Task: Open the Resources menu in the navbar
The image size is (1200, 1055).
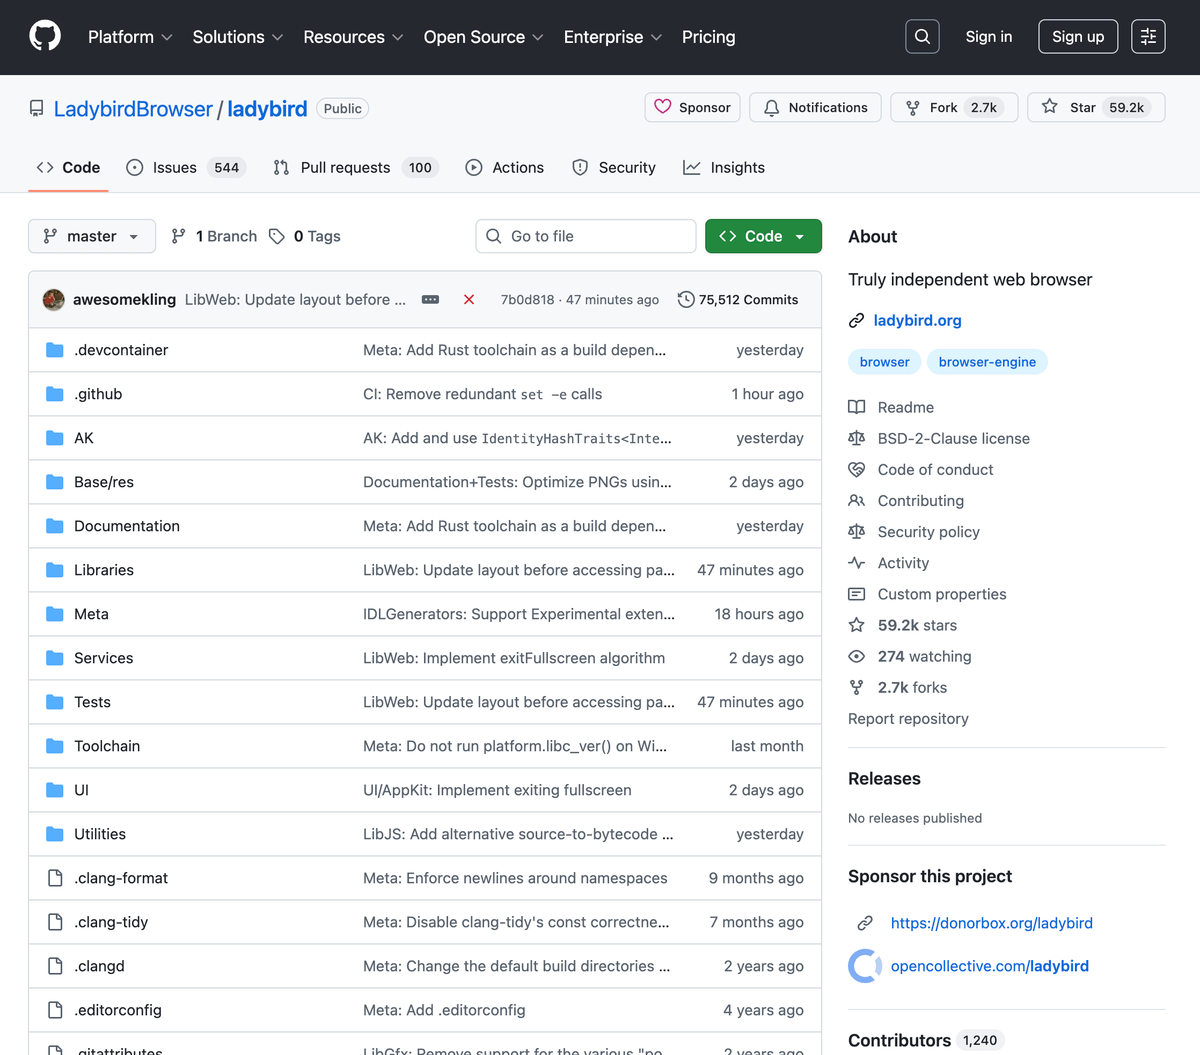Action: (x=352, y=37)
